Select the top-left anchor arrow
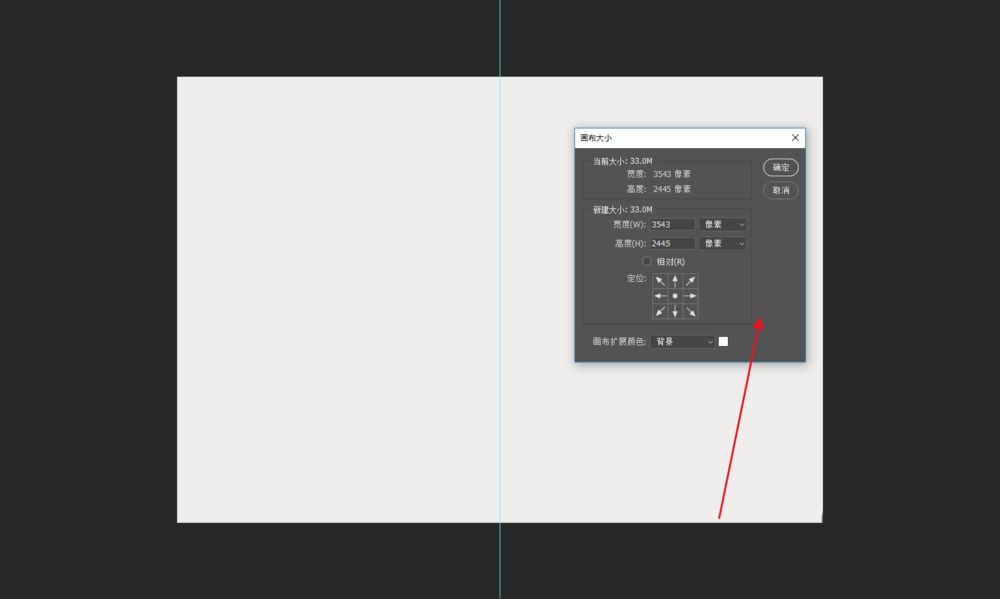The height and width of the screenshot is (599, 1000). 660,281
